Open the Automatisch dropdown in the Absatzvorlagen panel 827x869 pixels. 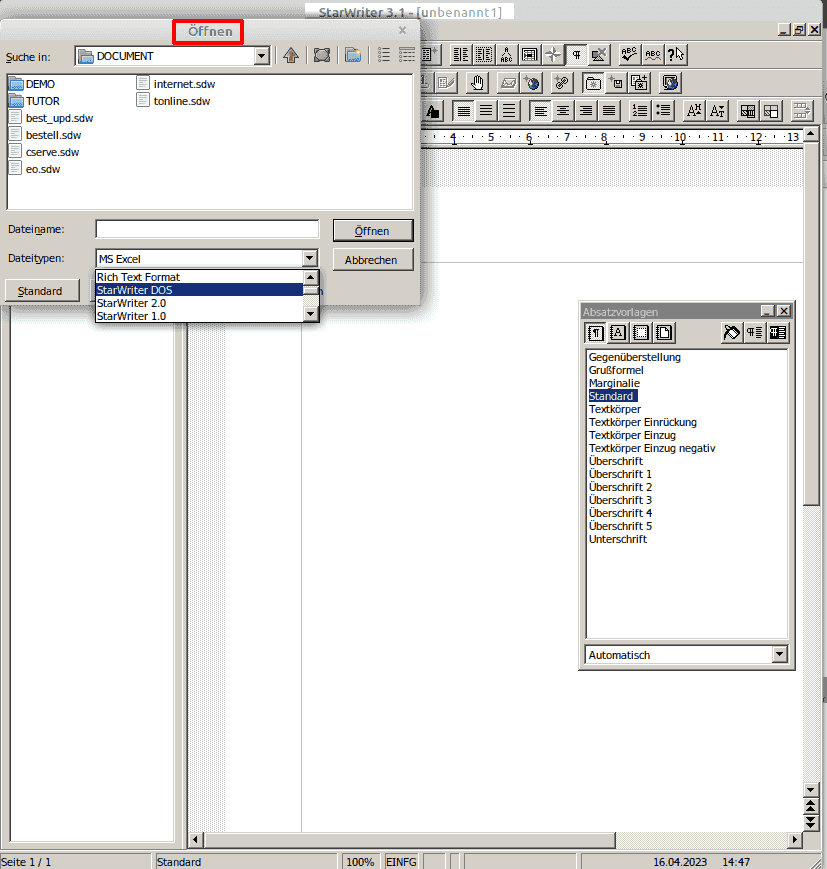[x=779, y=655]
